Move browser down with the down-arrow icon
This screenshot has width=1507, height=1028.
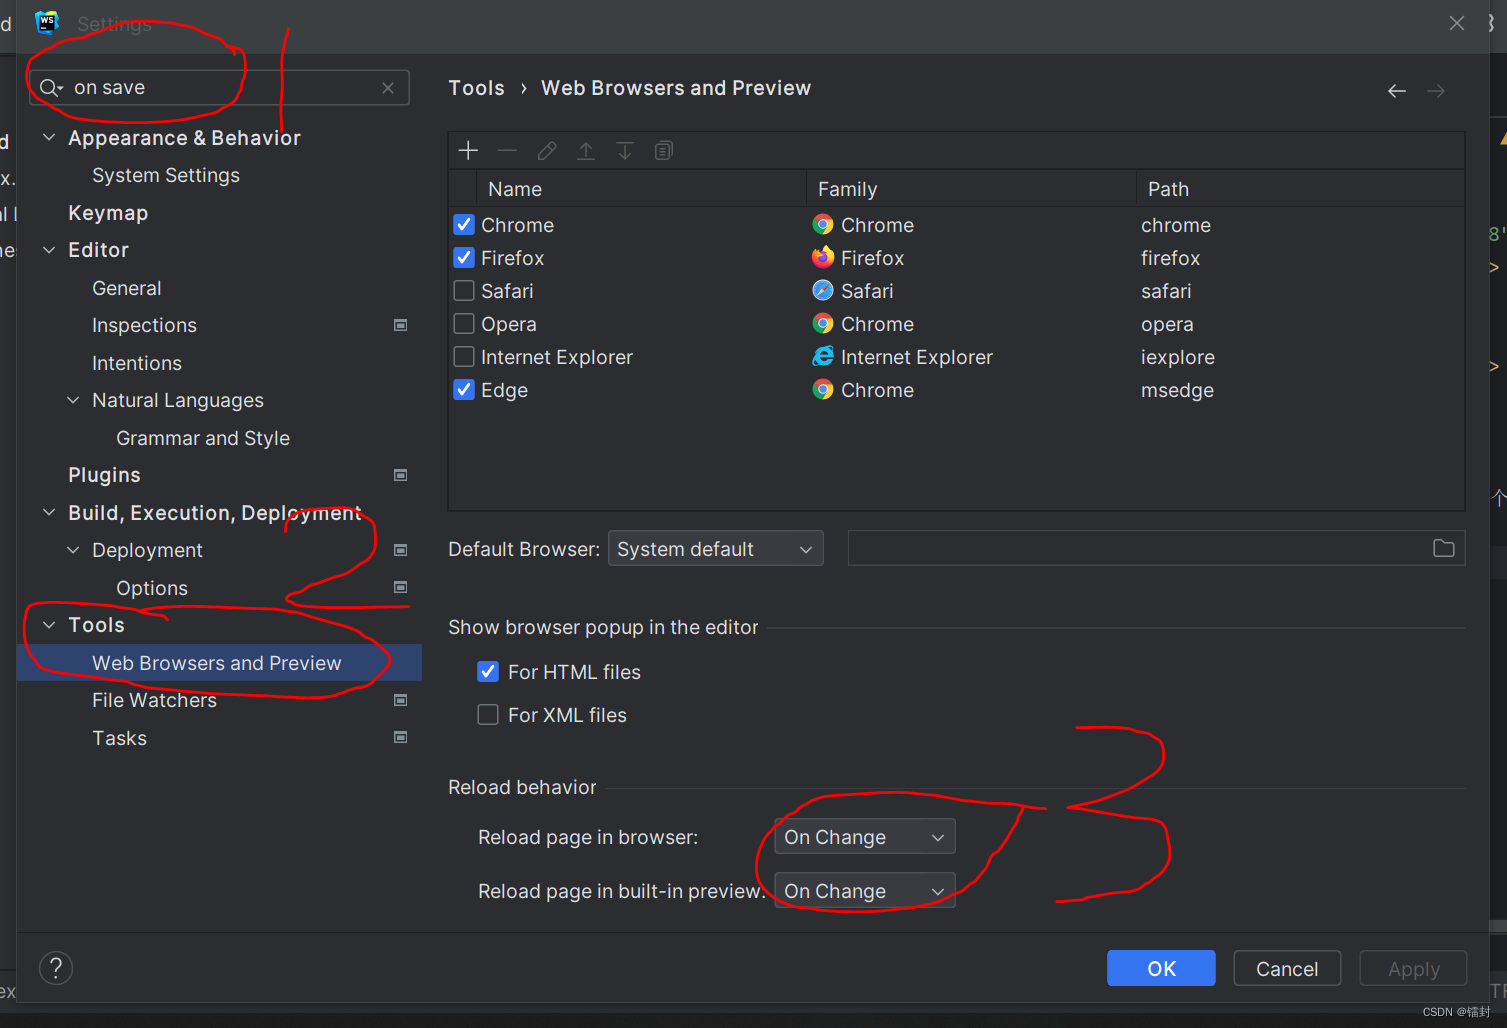point(625,150)
